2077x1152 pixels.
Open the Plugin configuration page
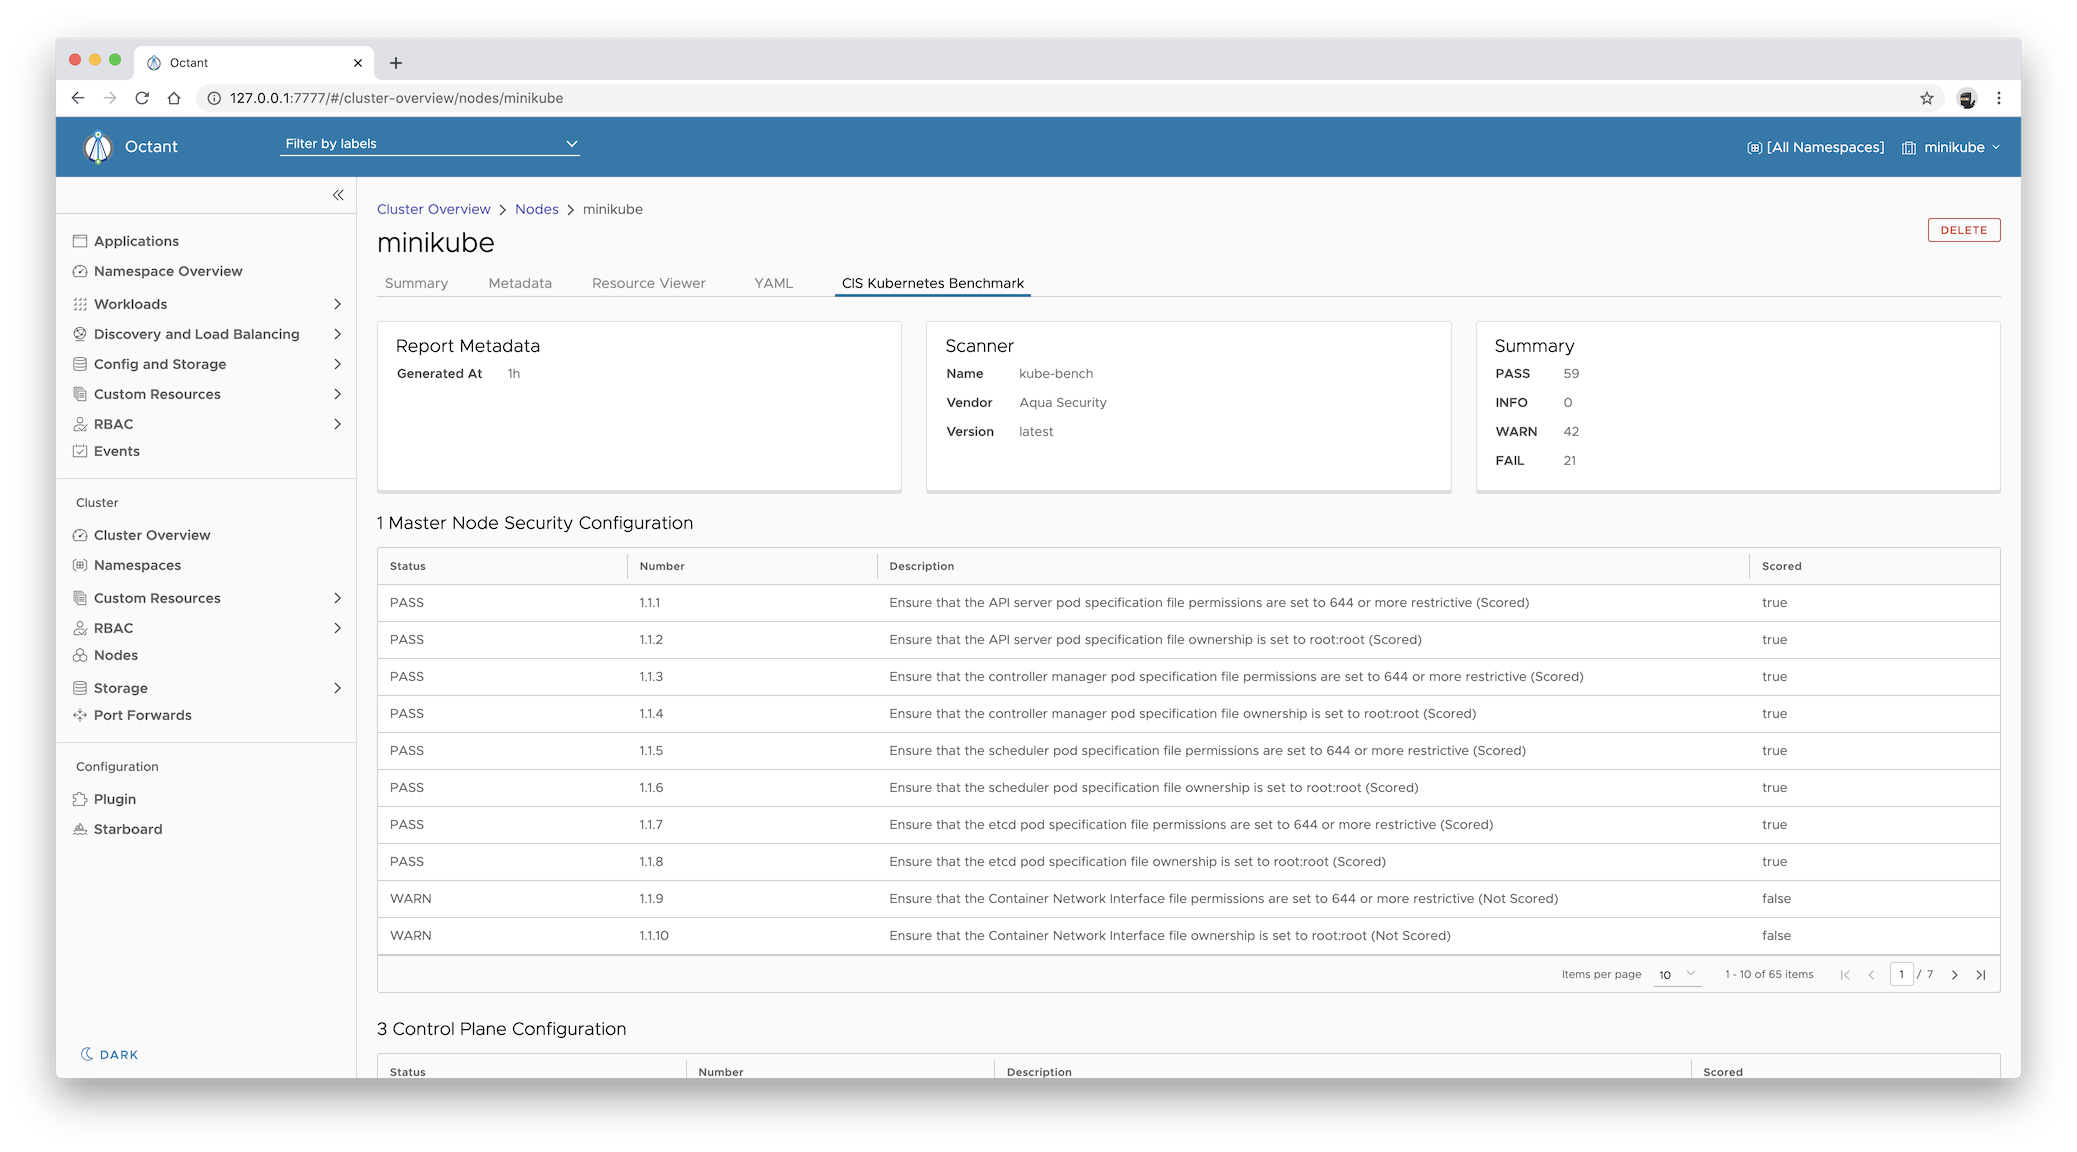tap(114, 799)
